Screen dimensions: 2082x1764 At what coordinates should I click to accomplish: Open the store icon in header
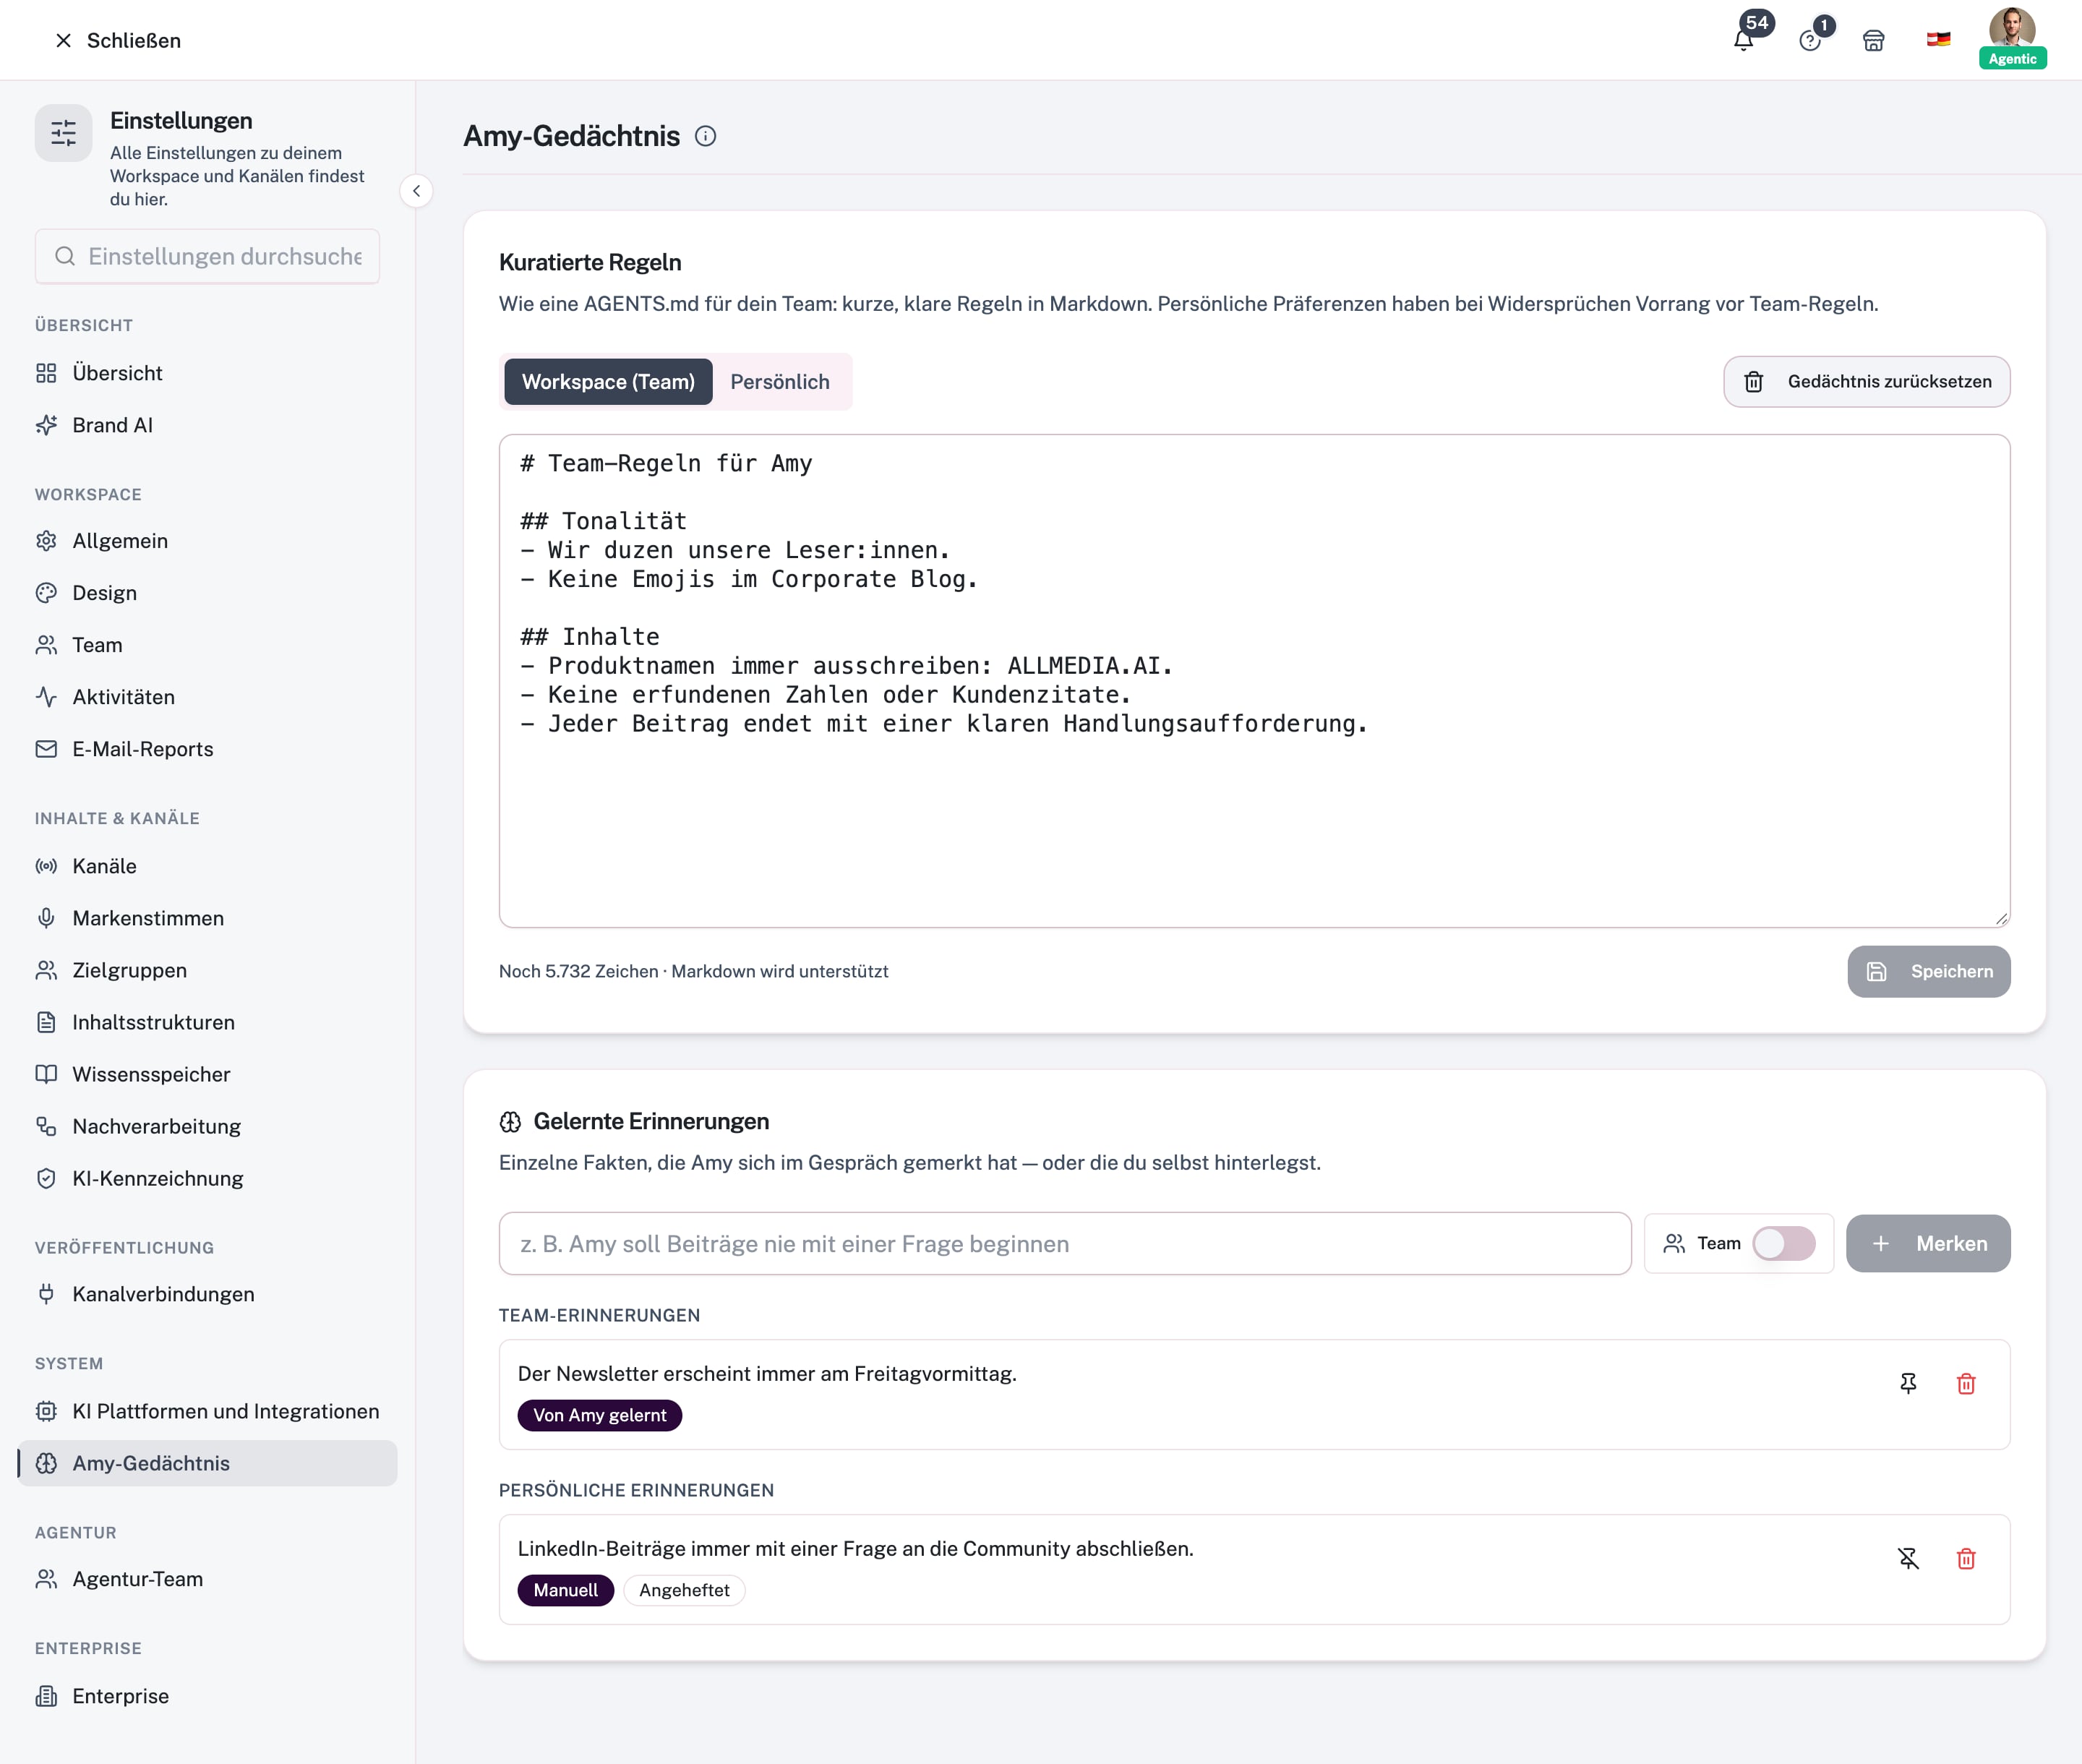1873,40
